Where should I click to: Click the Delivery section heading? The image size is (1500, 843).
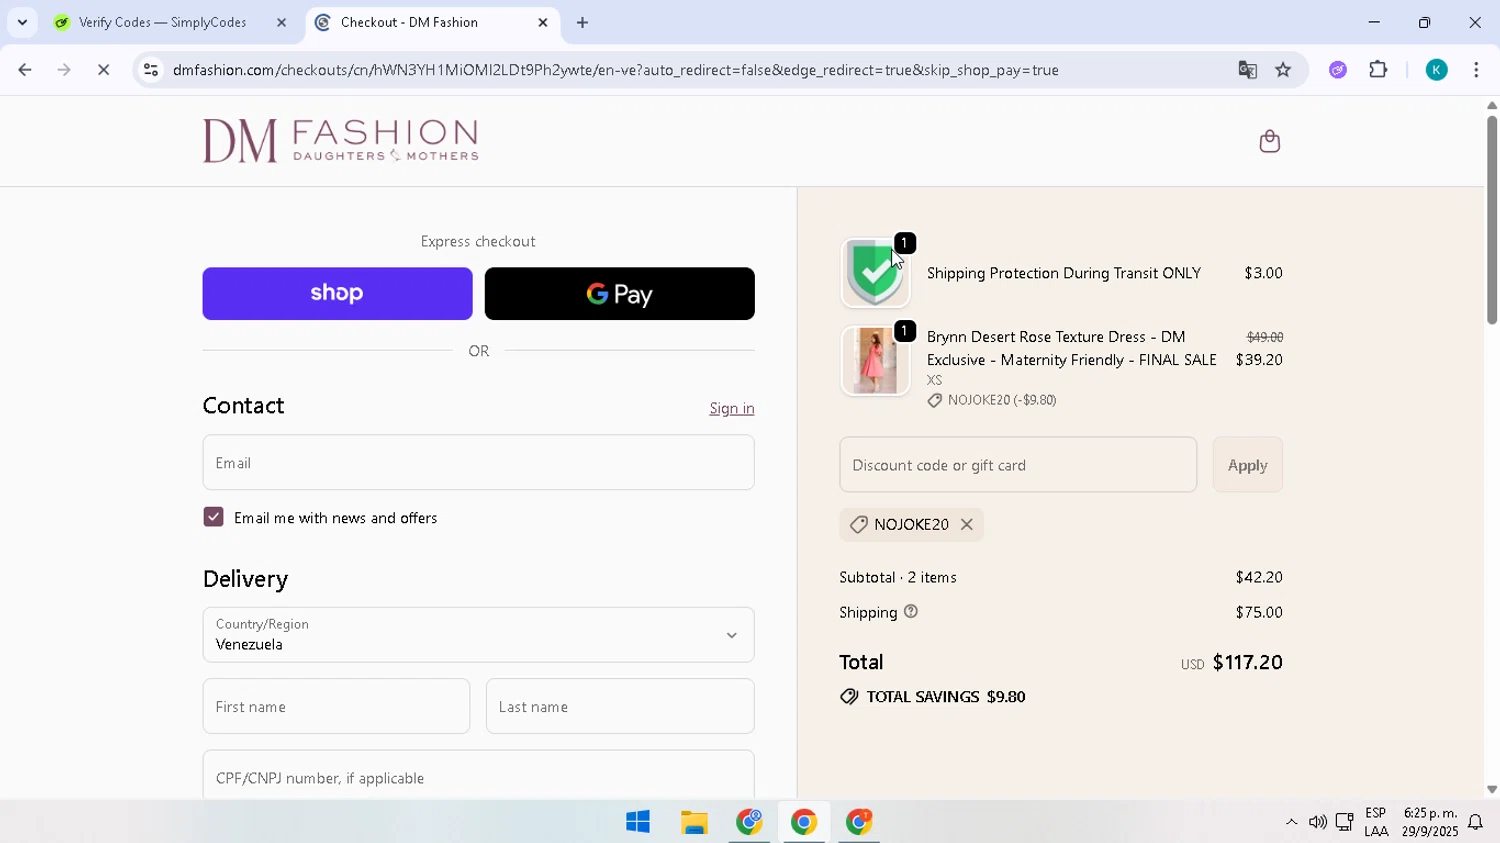point(246,579)
